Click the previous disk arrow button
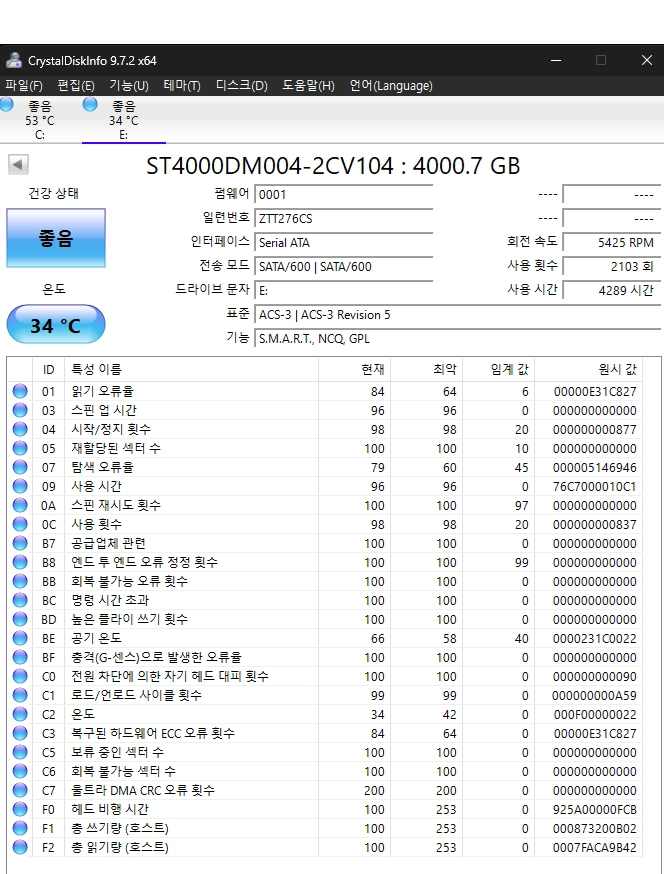Screen dimensions: 667x874 pyautogui.click(x=18, y=164)
